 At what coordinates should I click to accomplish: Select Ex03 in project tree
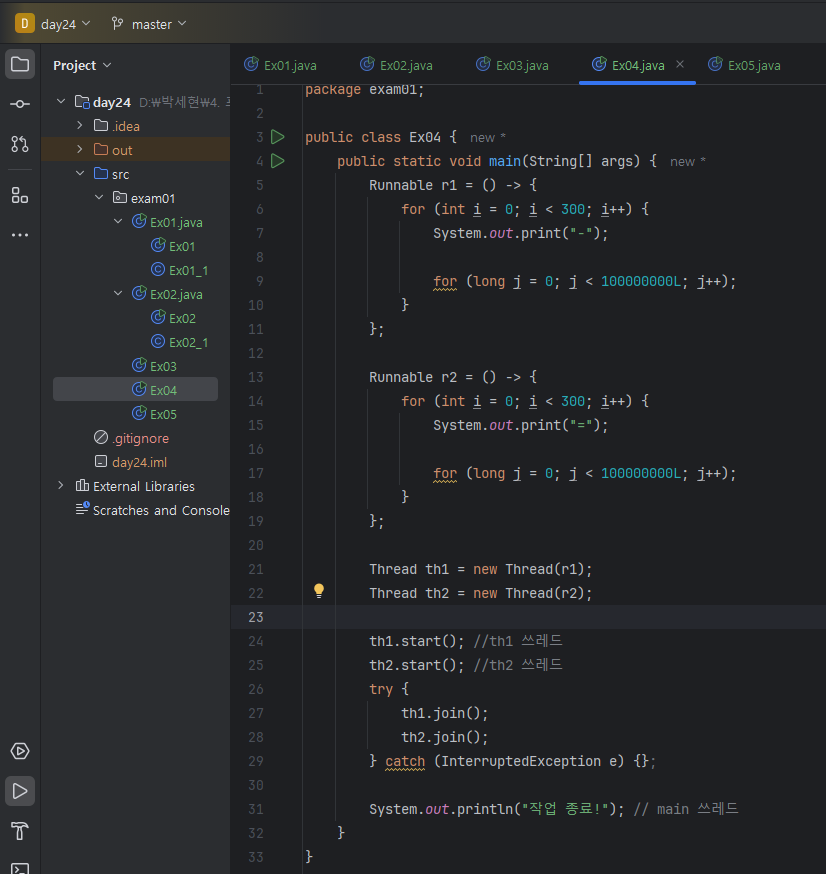(x=154, y=366)
